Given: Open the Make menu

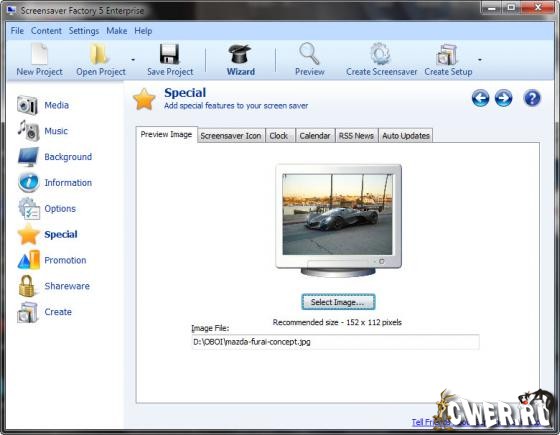Looking at the screenshot, I should 117,31.
